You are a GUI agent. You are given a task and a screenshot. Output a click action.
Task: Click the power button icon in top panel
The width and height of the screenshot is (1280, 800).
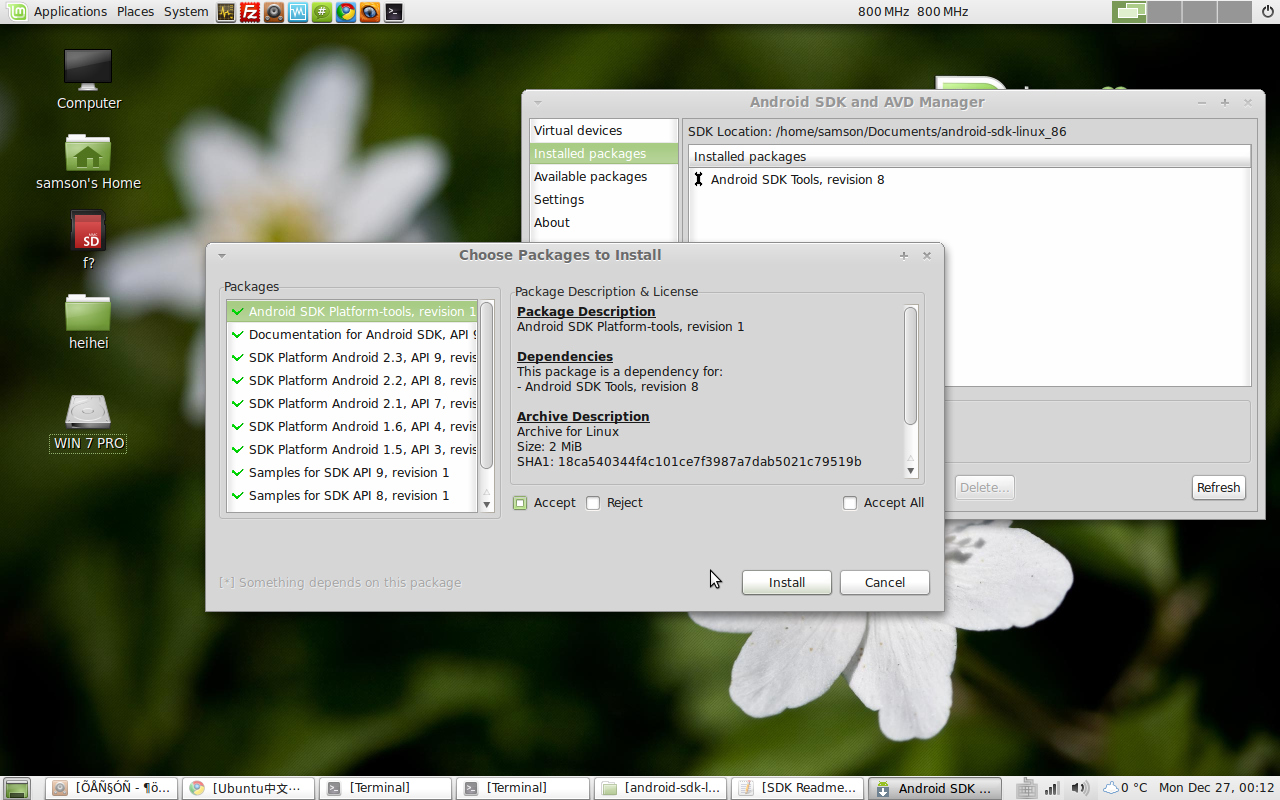pos(1268,12)
